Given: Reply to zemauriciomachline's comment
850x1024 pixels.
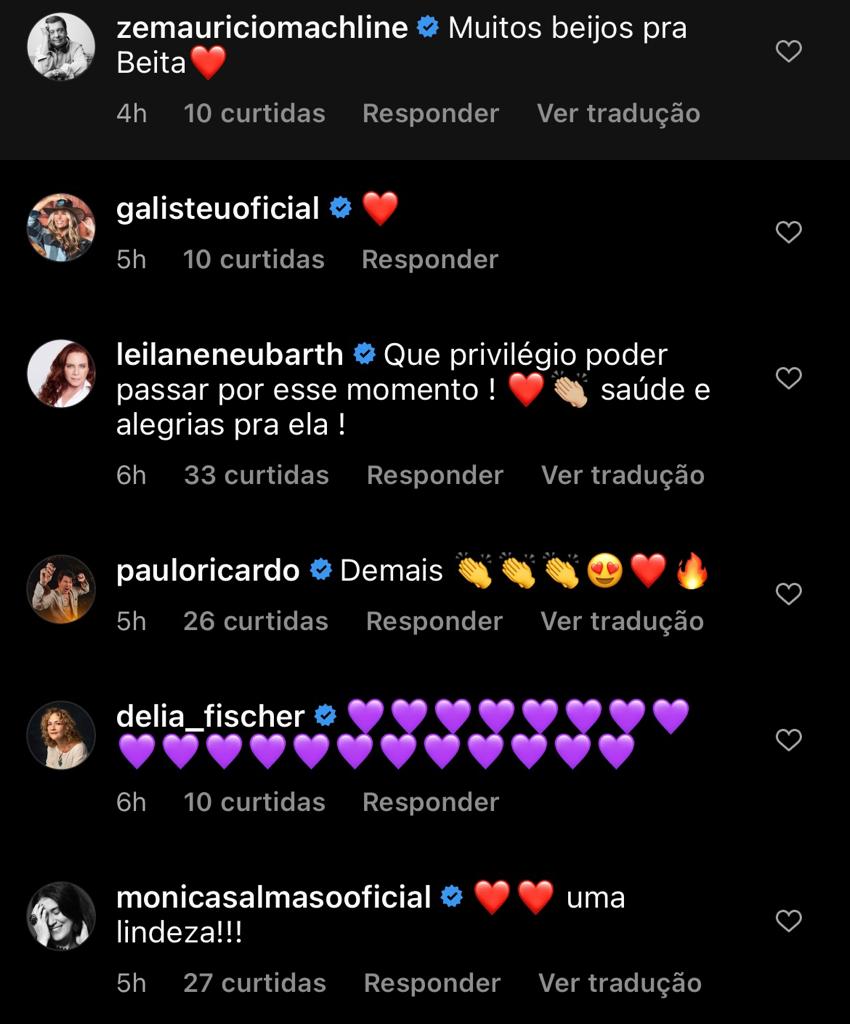Looking at the screenshot, I should point(430,113).
